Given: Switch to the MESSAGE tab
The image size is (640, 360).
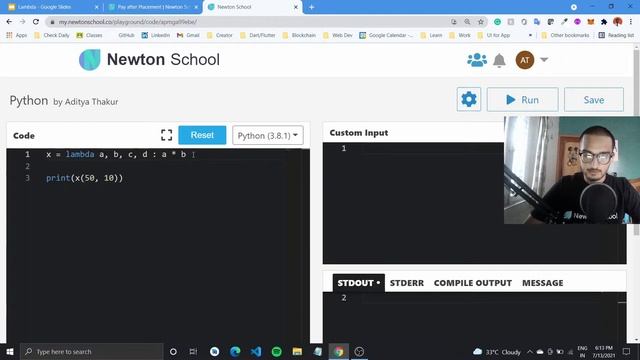Looking at the screenshot, I should pos(542,283).
